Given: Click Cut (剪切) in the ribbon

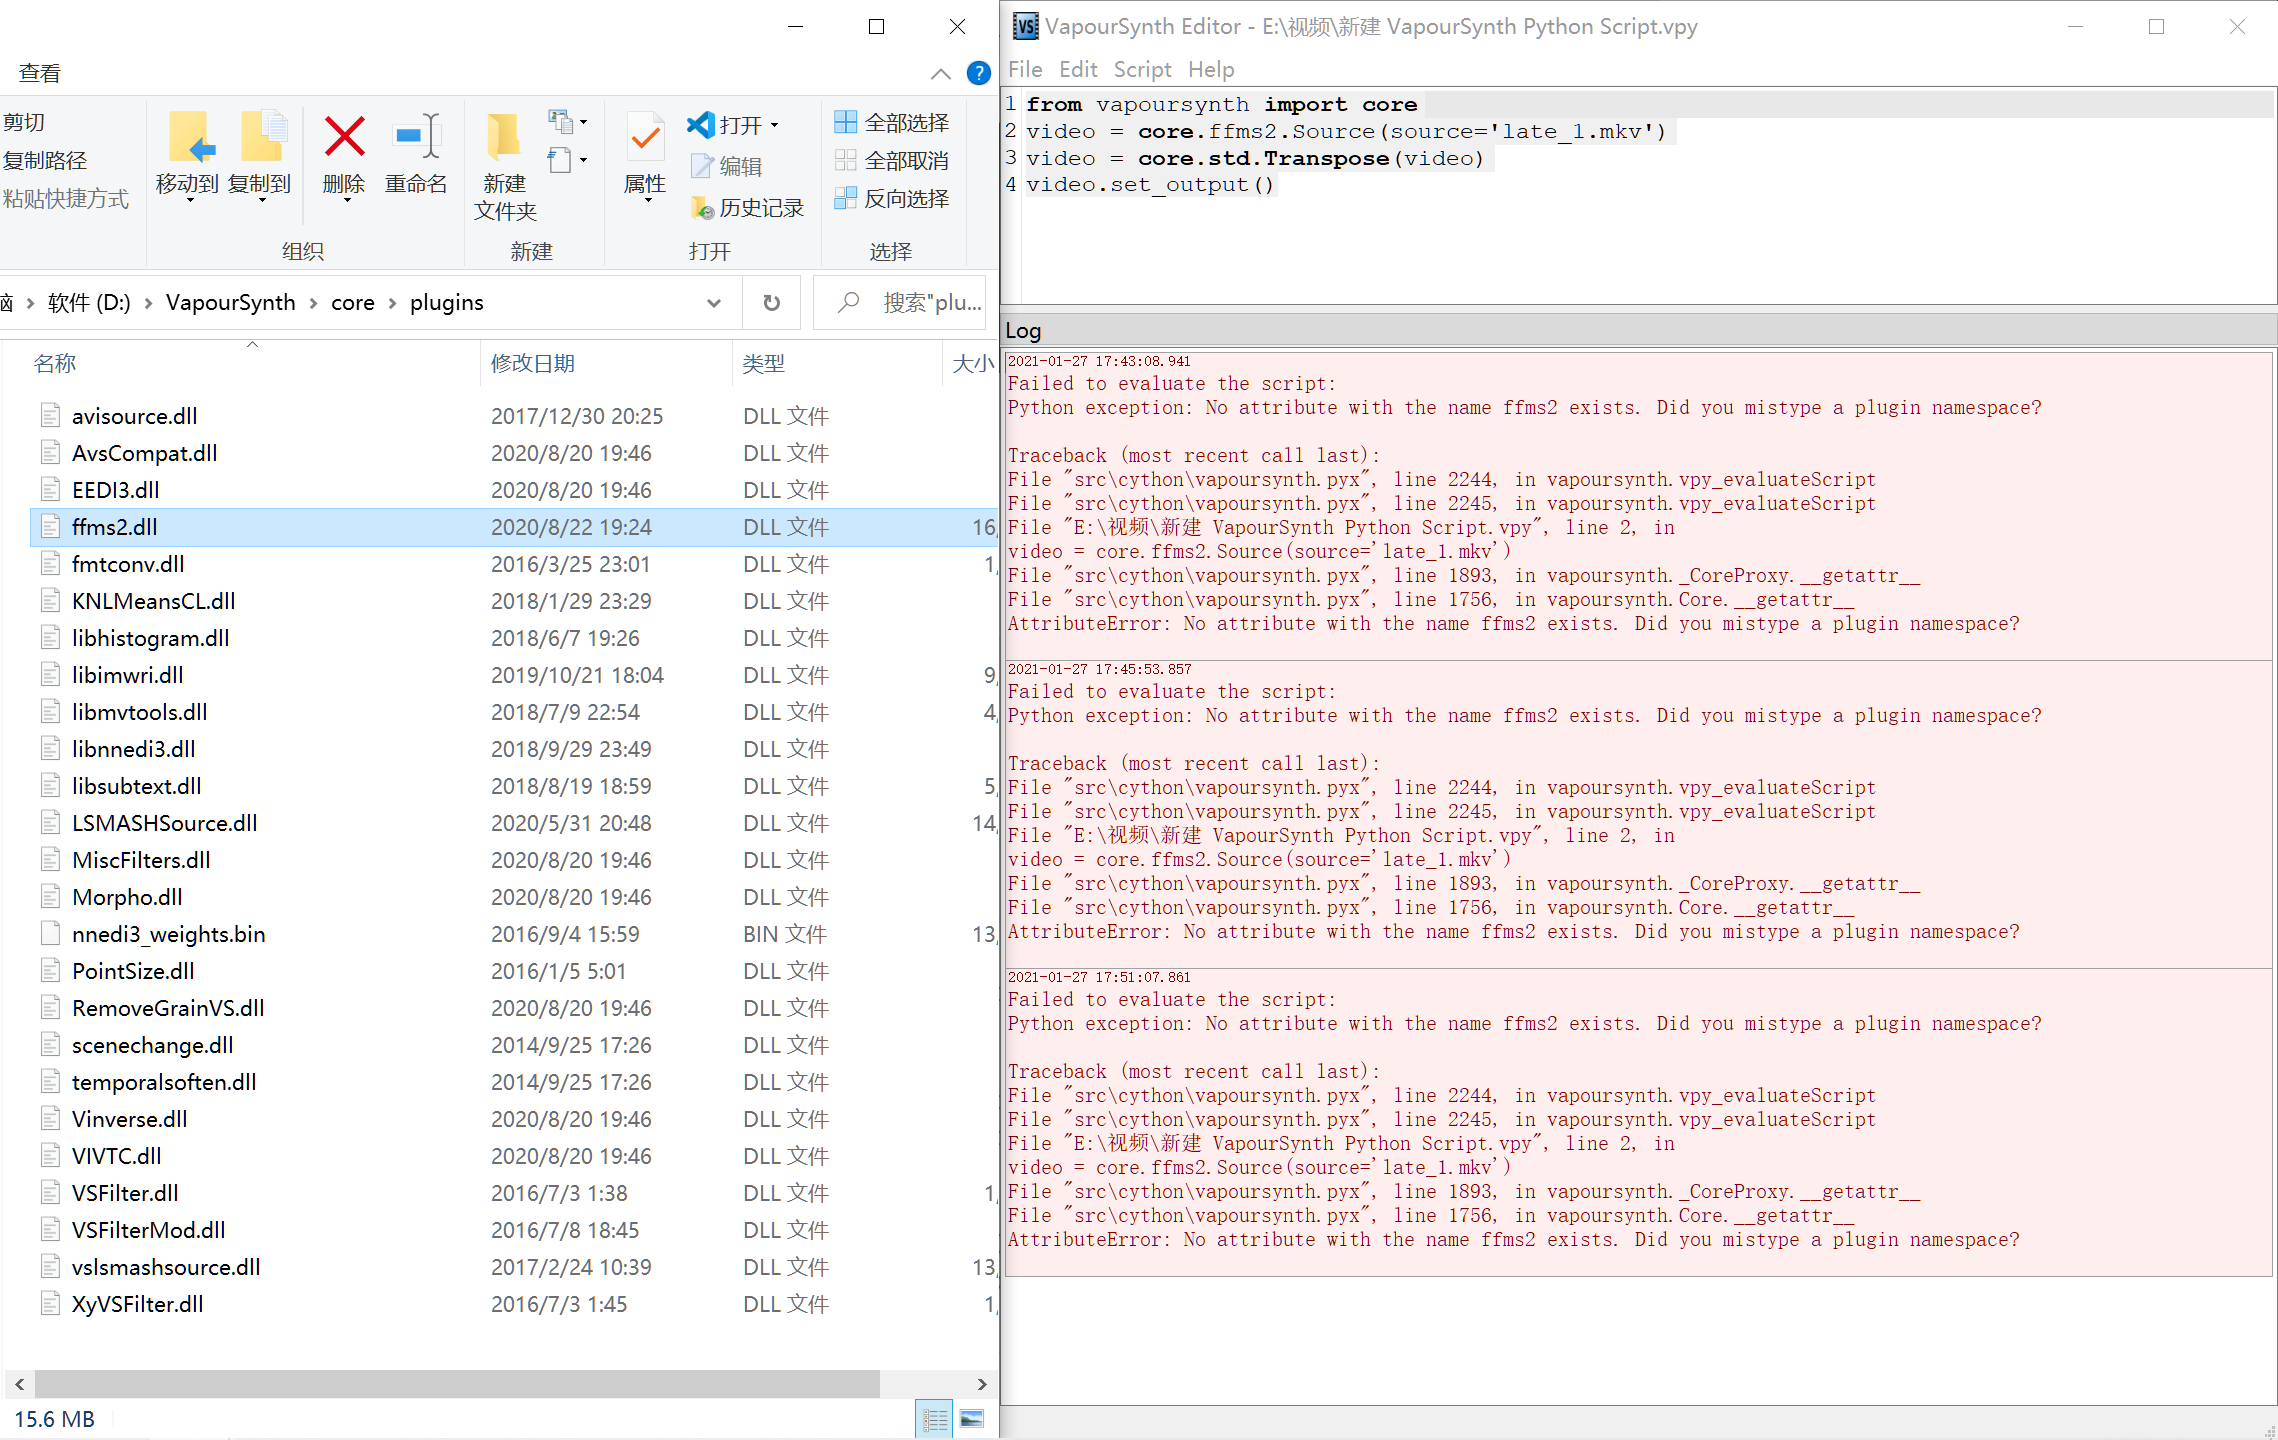Looking at the screenshot, I should point(23,122).
